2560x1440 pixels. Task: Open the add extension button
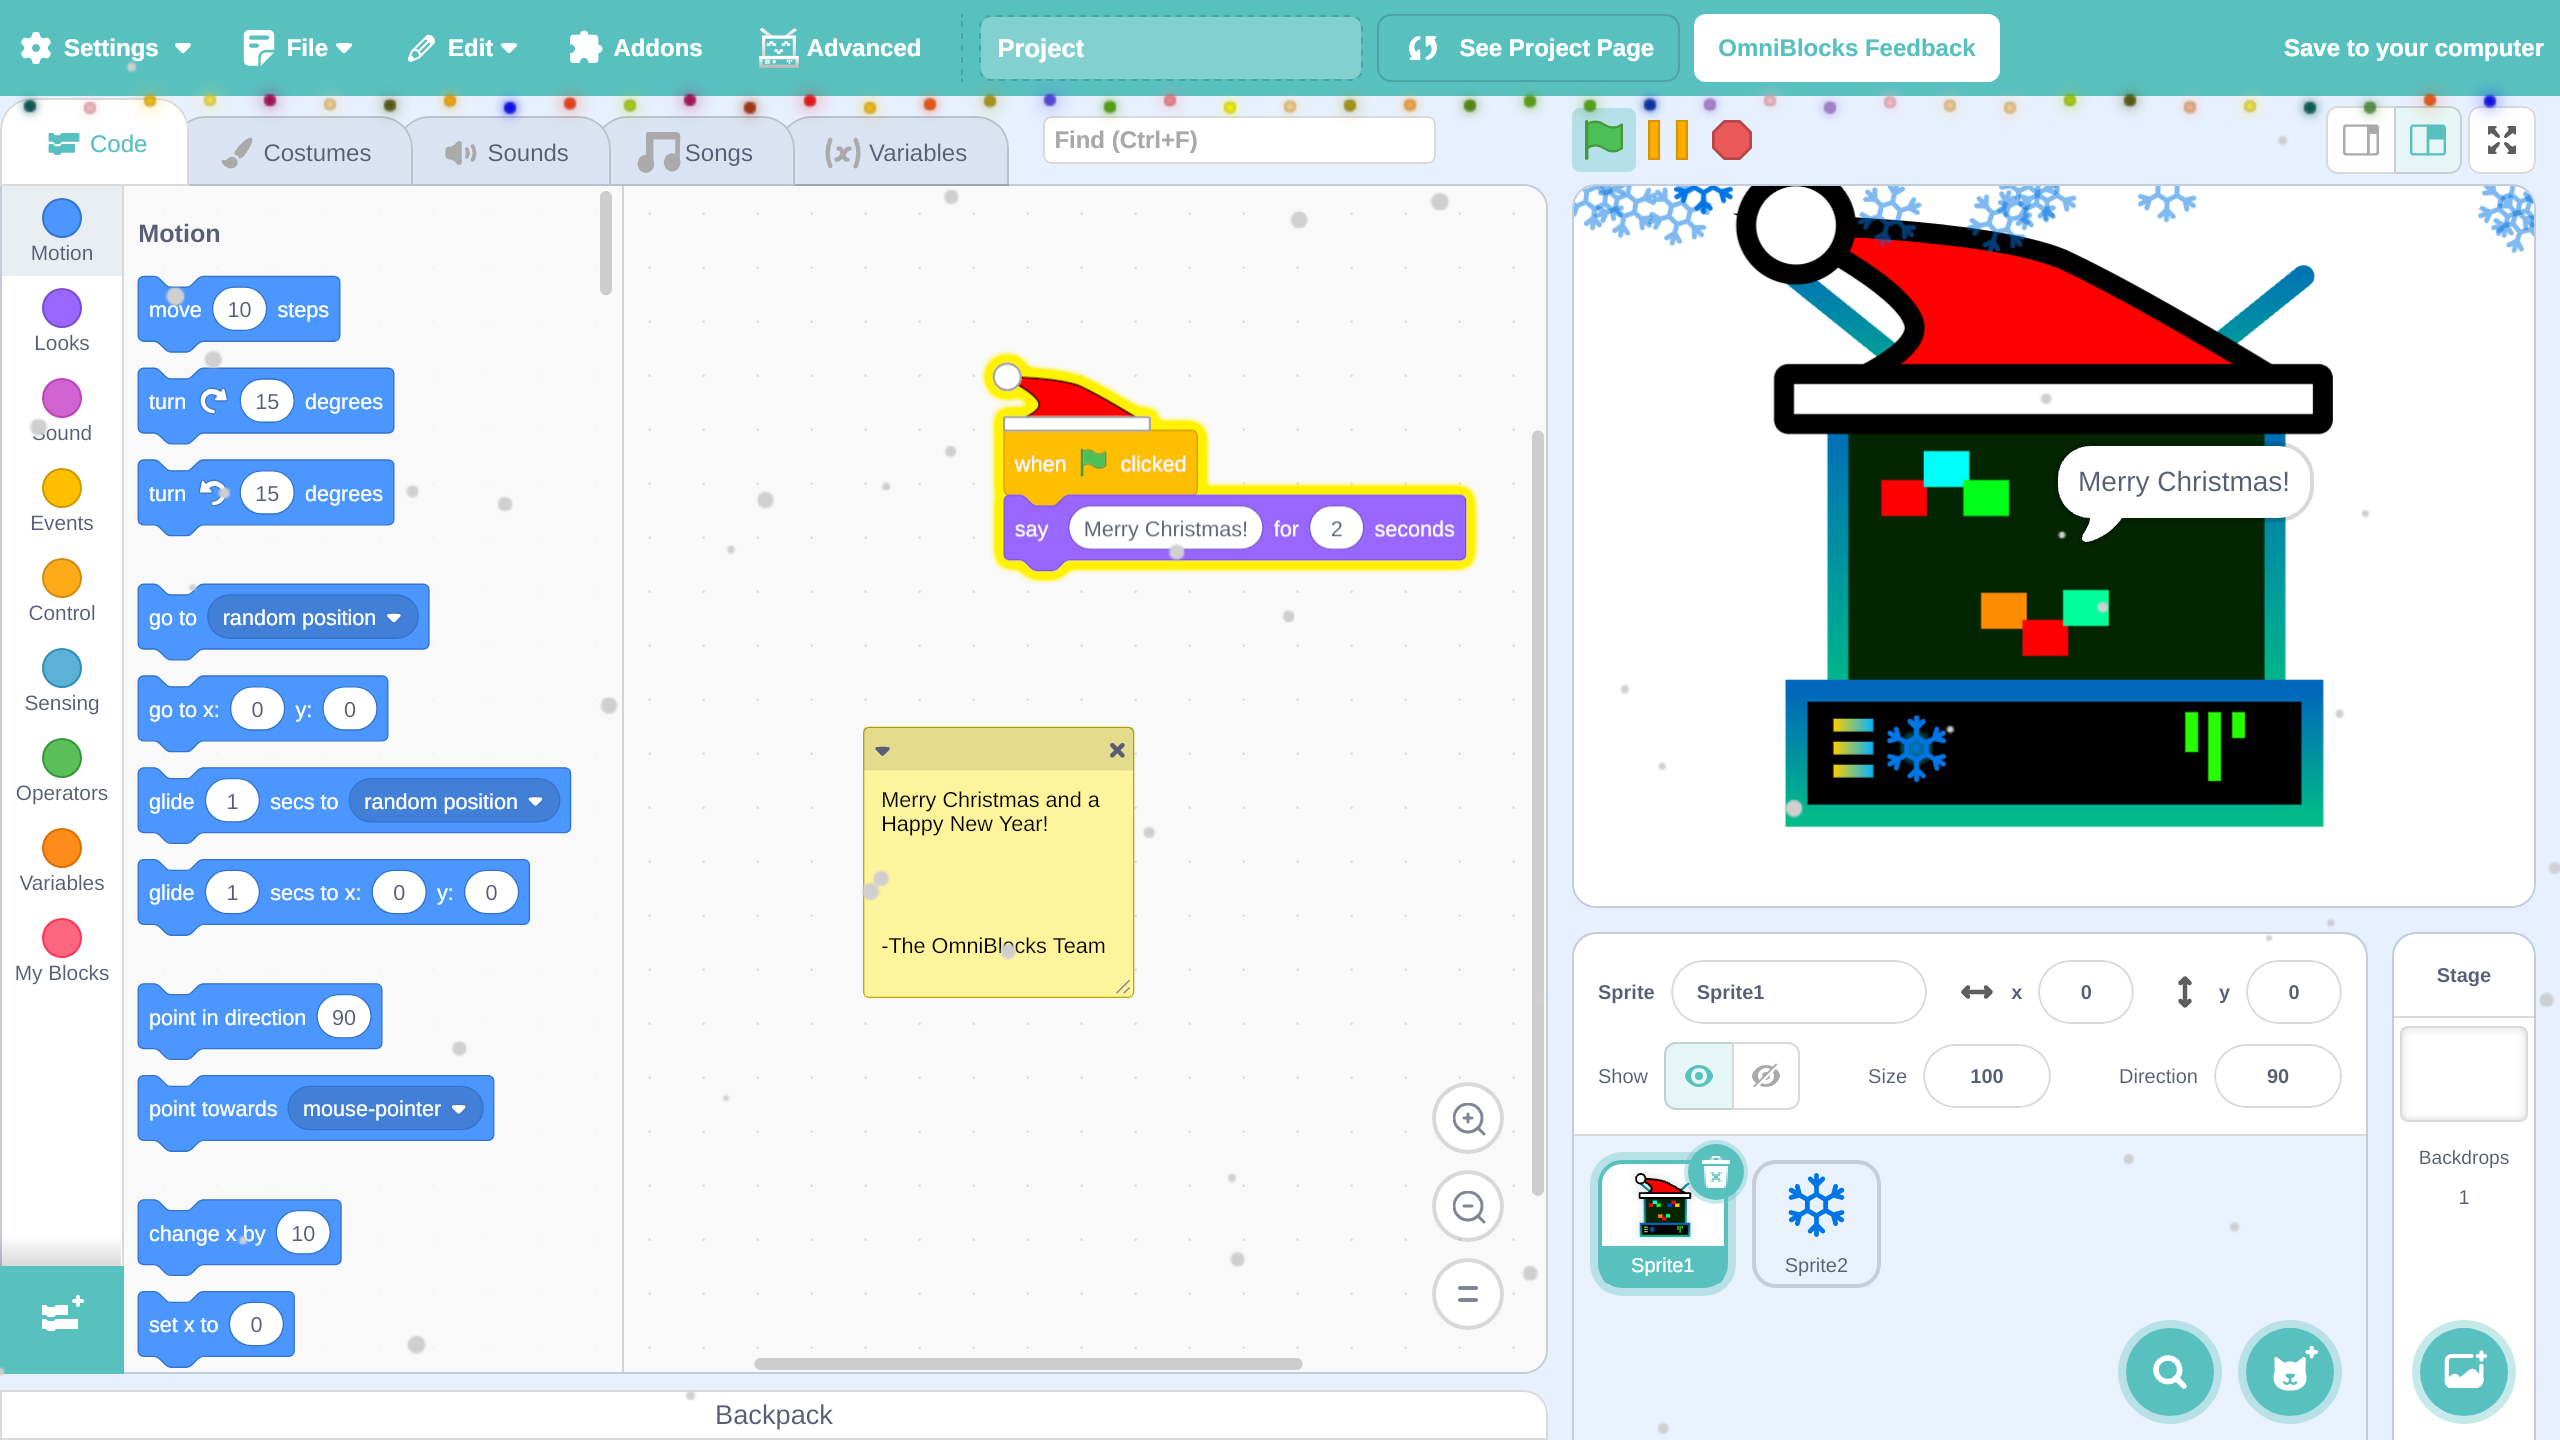[x=61, y=1316]
